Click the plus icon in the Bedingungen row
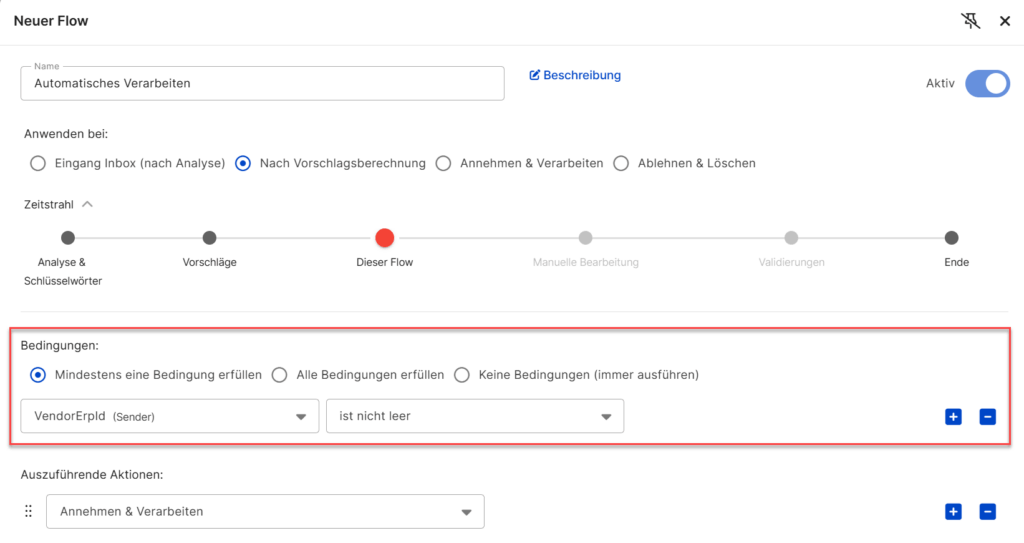 (953, 416)
